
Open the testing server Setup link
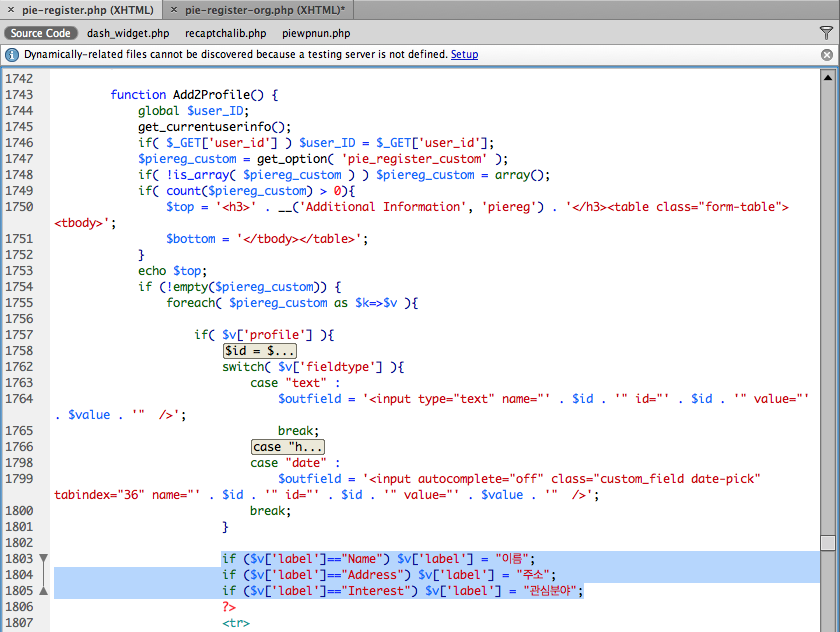(464, 55)
